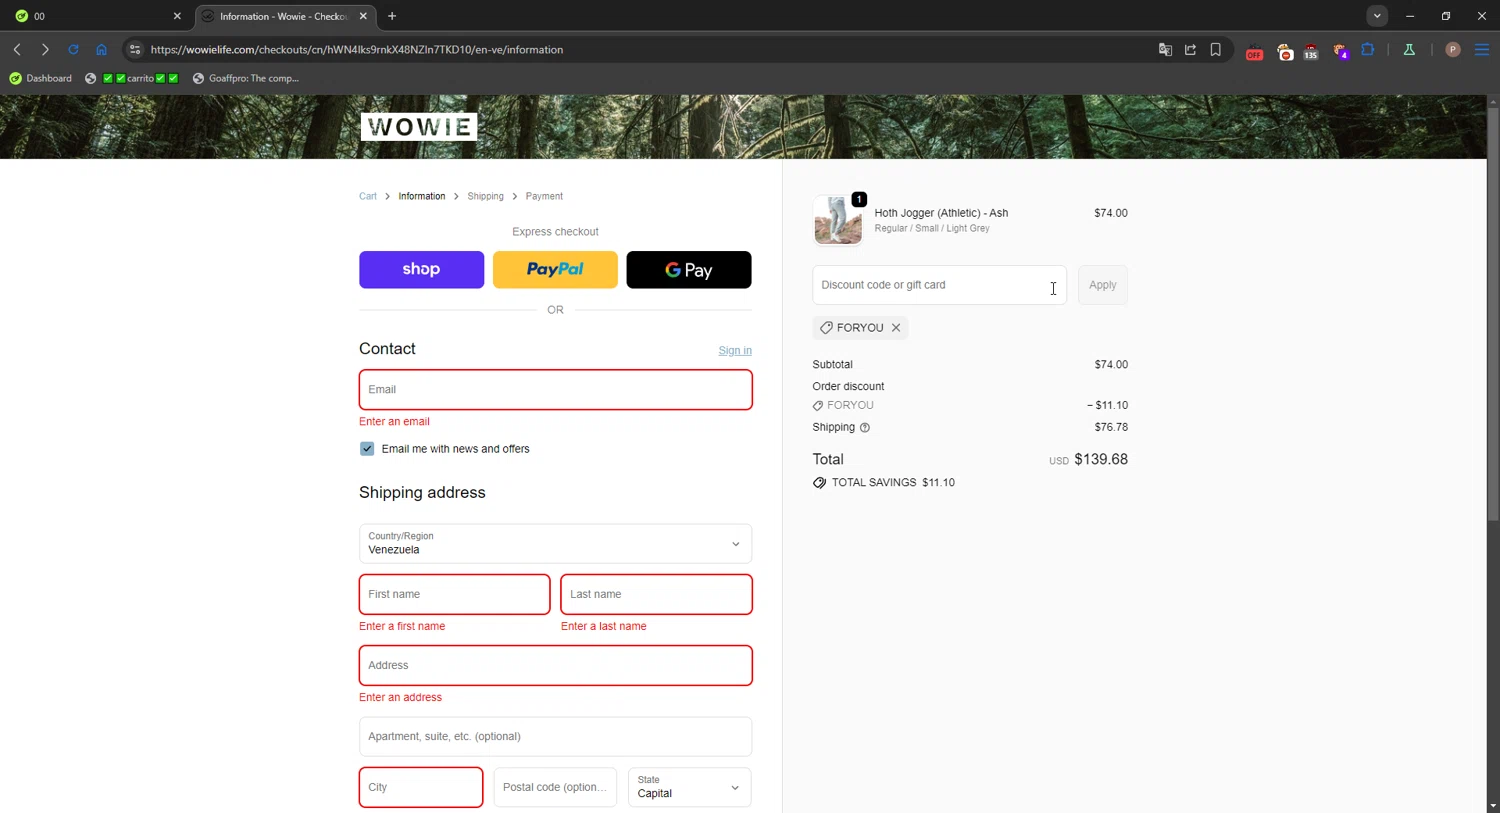Viewport: 1500px width, 813px height.
Task: Click the 'Enter an email' error text
Action: [x=394, y=422]
